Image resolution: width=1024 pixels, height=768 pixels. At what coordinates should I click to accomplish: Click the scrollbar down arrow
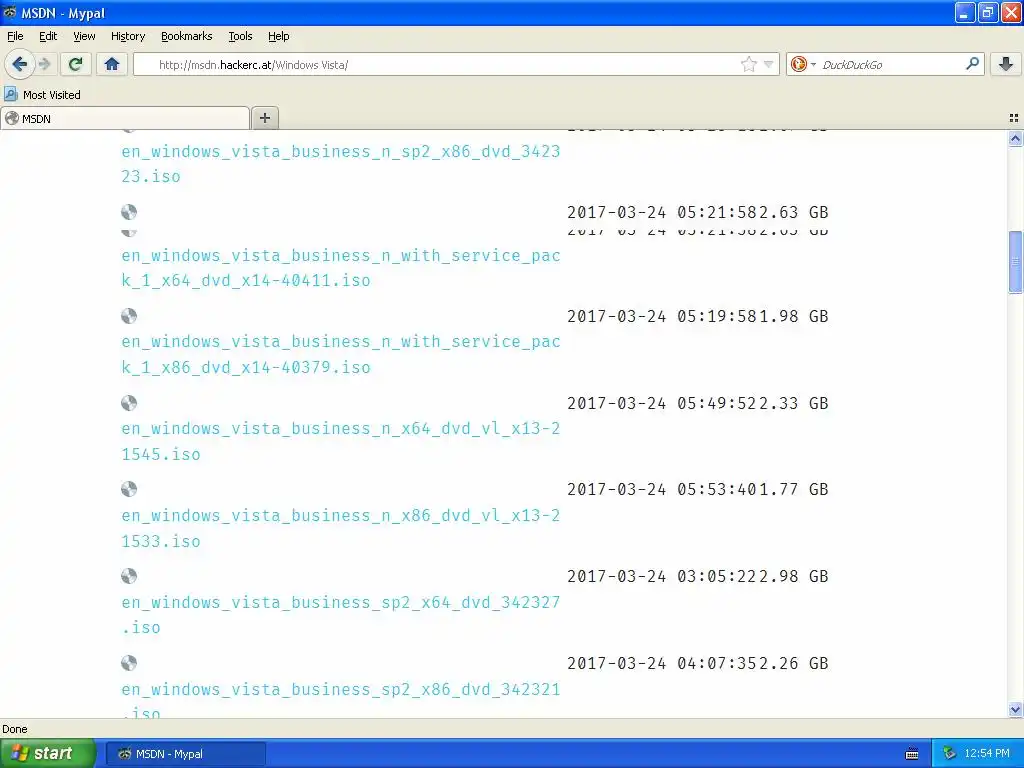point(1015,709)
